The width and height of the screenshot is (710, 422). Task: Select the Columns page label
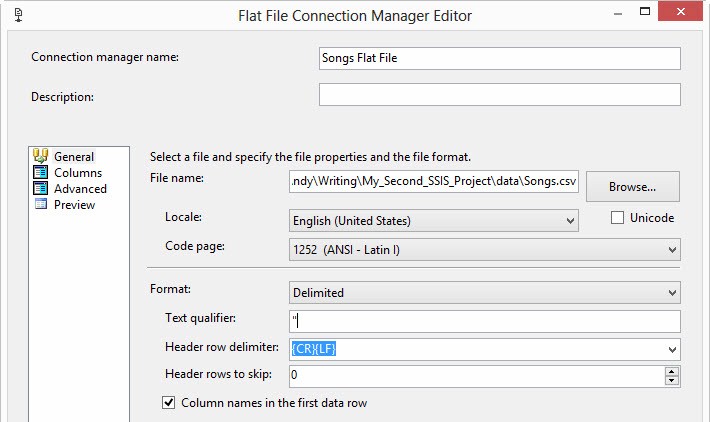[x=78, y=173]
